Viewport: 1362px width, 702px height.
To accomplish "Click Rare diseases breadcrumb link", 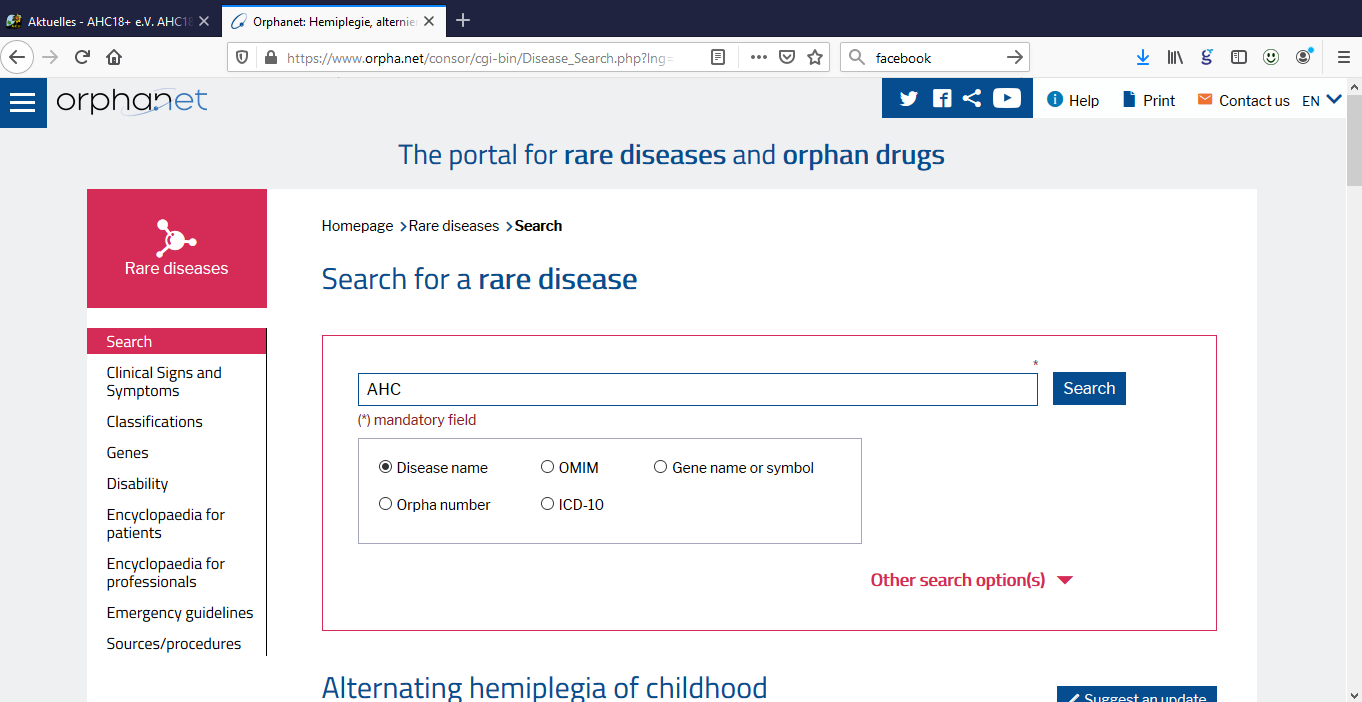I will pyautogui.click(x=454, y=226).
